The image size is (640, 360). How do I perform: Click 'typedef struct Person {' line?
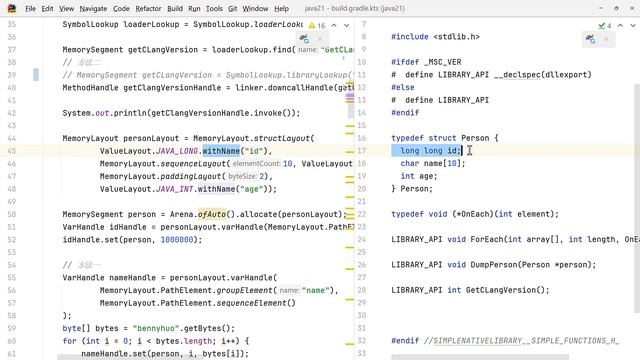[445, 138]
